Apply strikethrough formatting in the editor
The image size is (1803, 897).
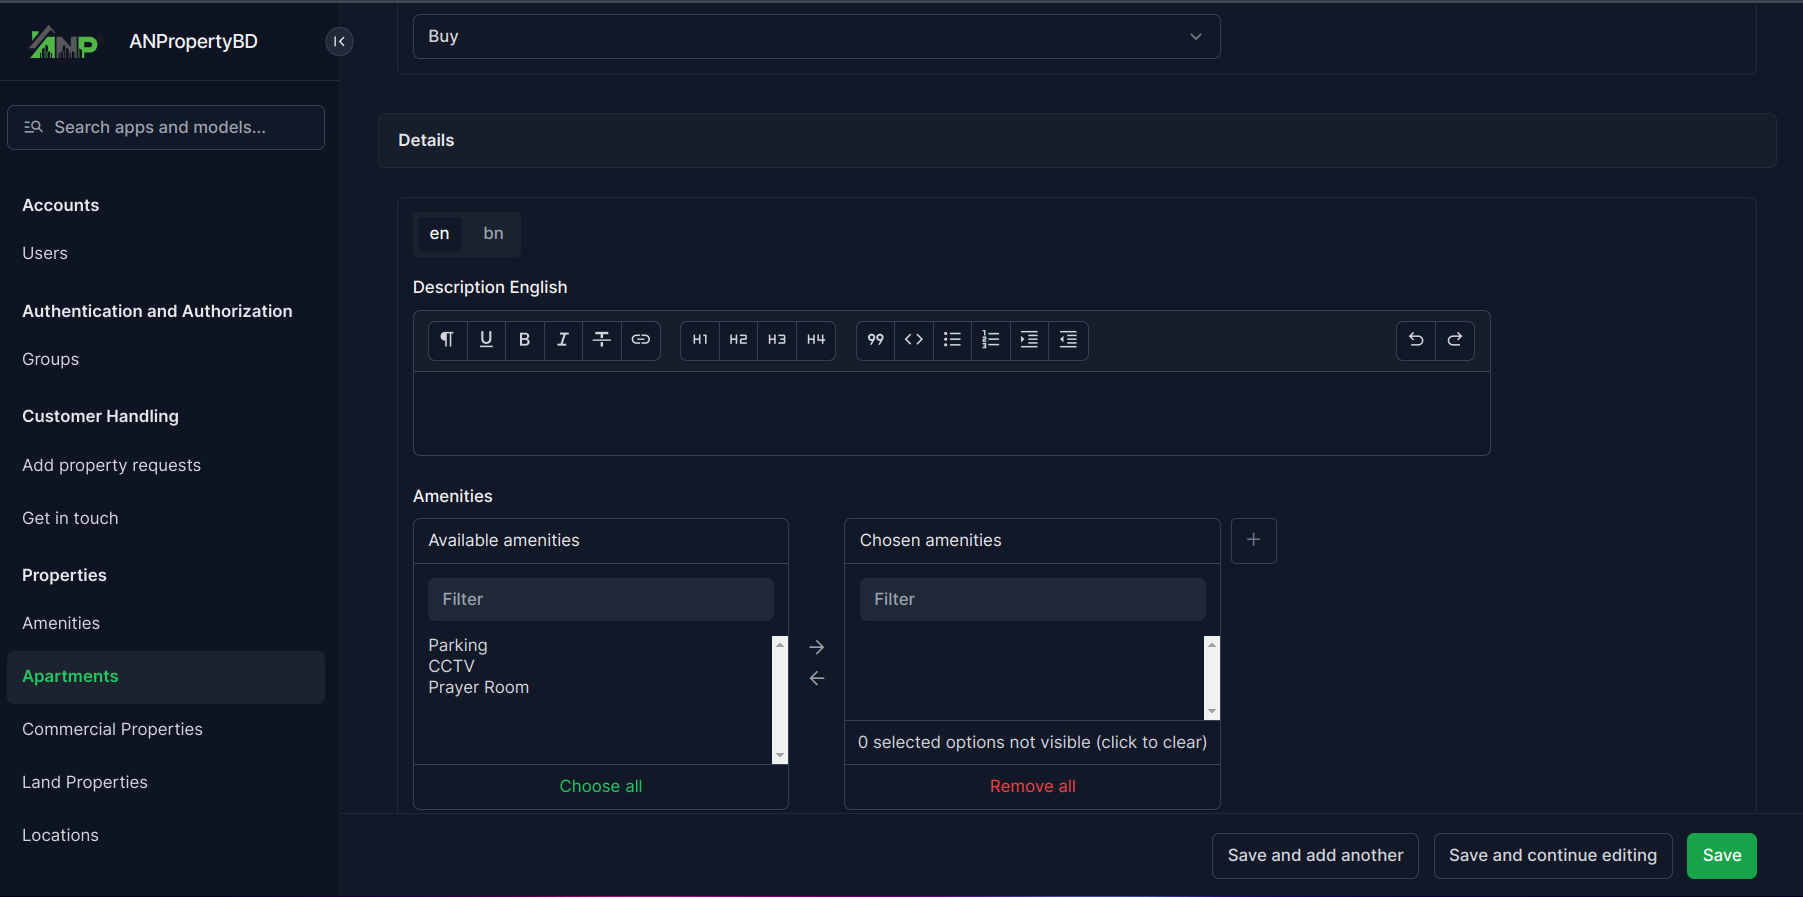[602, 340]
